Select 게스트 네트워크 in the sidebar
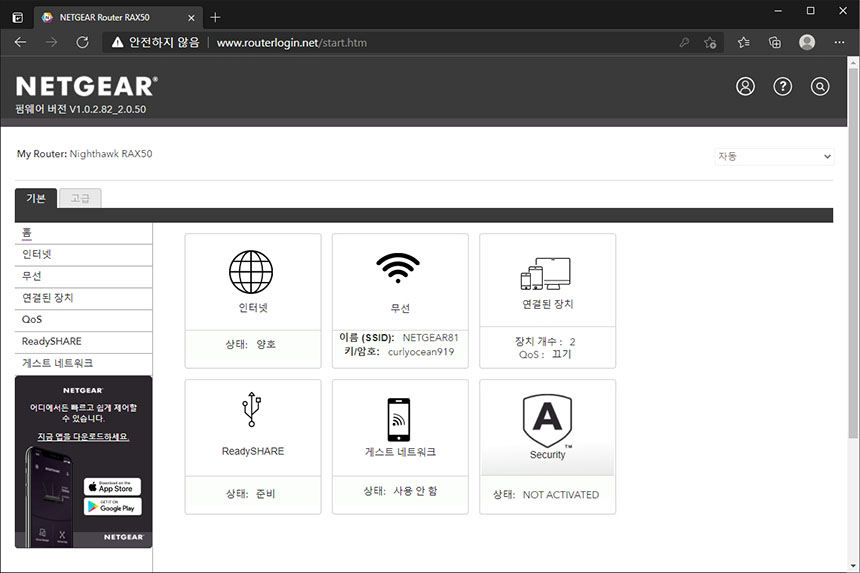Screen dimensions: 860x573 [83, 364]
